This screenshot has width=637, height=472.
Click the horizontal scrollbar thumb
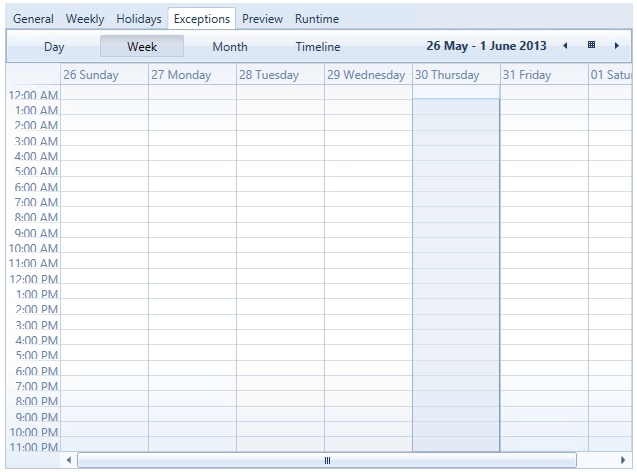327,460
